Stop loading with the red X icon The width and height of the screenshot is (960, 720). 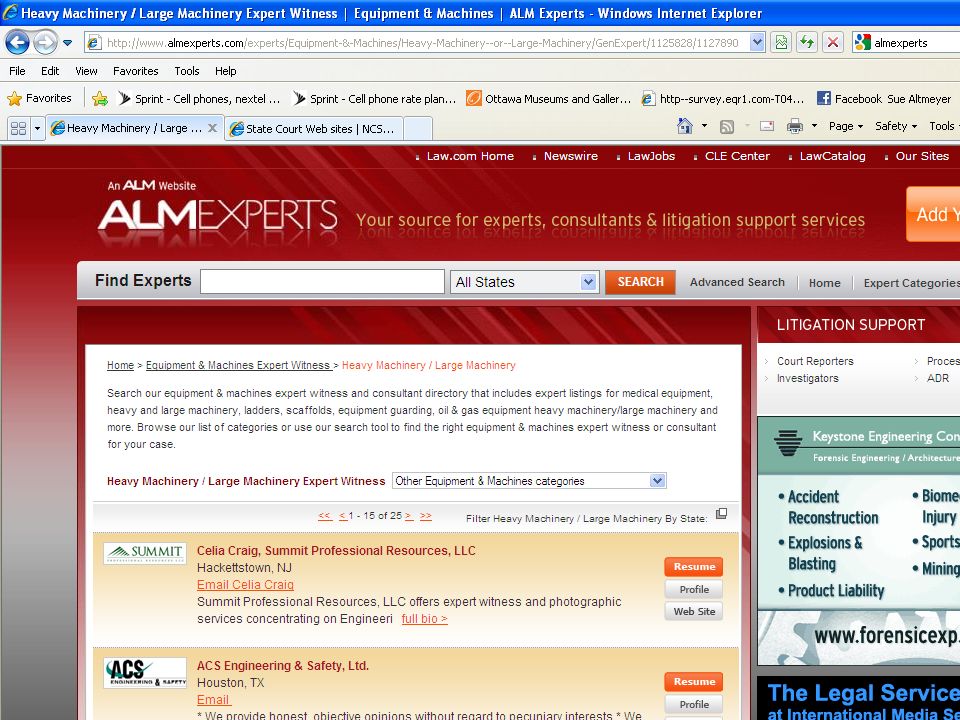click(x=833, y=43)
